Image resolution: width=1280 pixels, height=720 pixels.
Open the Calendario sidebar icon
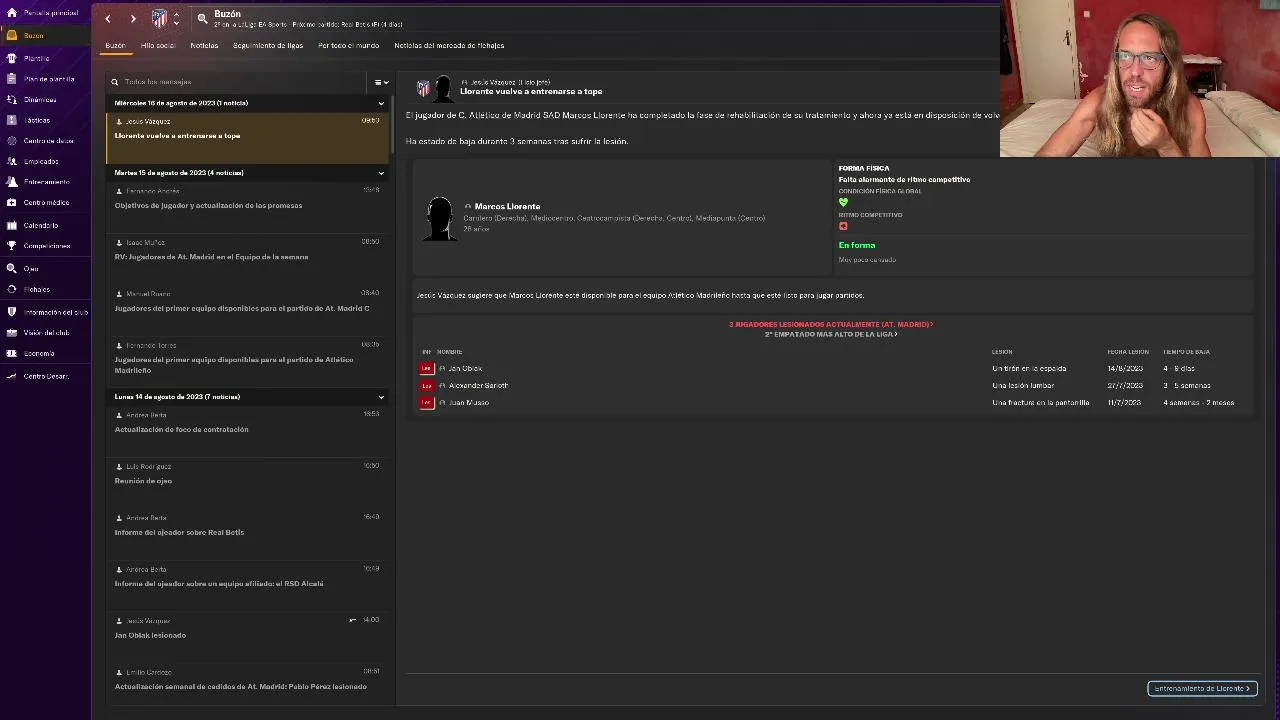[x=11, y=225]
